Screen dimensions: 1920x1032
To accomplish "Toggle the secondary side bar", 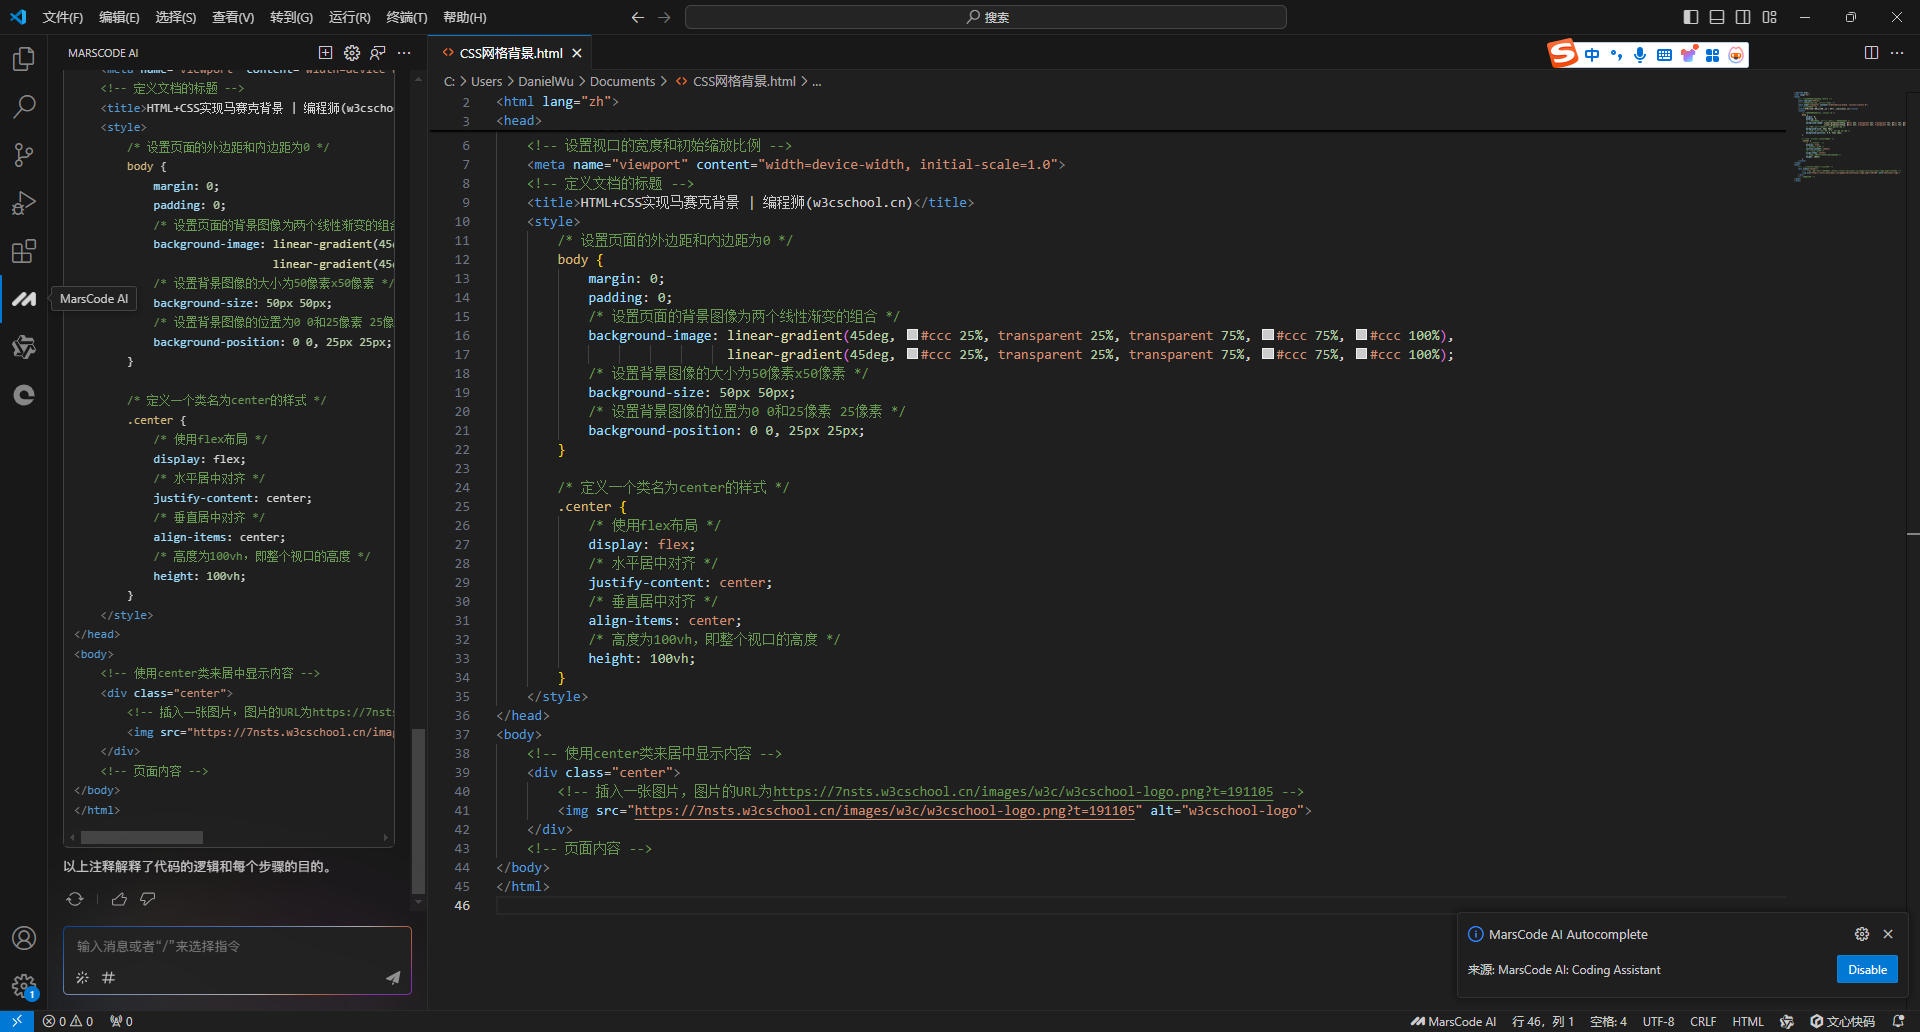I will (1743, 17).
